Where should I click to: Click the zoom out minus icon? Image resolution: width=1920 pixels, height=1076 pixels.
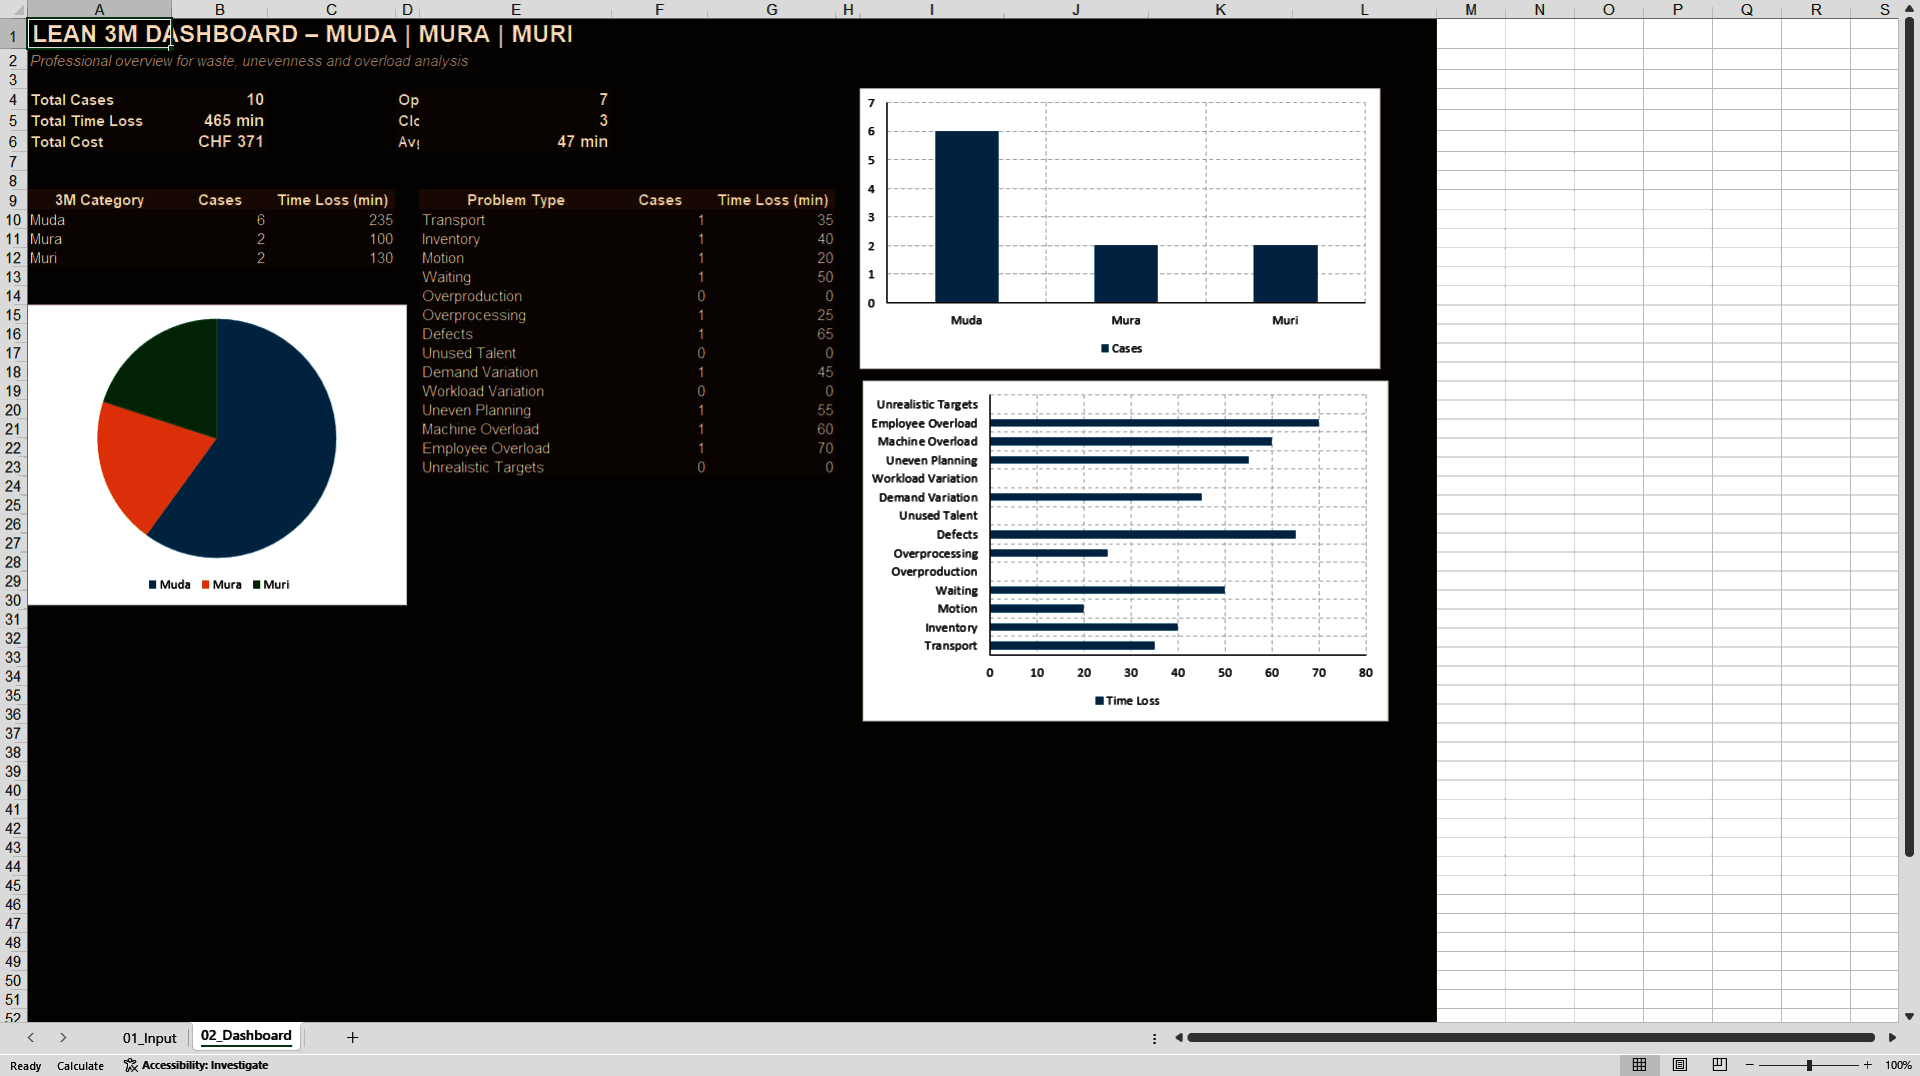pyautogui.click(x=1750, y=1065)
